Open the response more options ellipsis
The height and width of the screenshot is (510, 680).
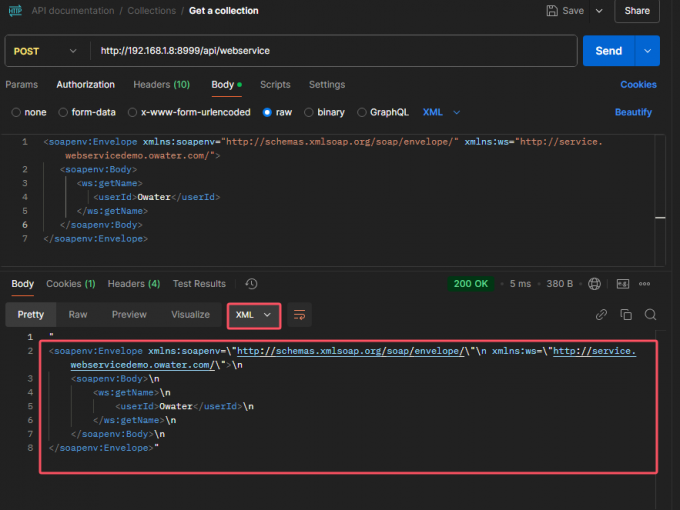(x=644, y=284)
